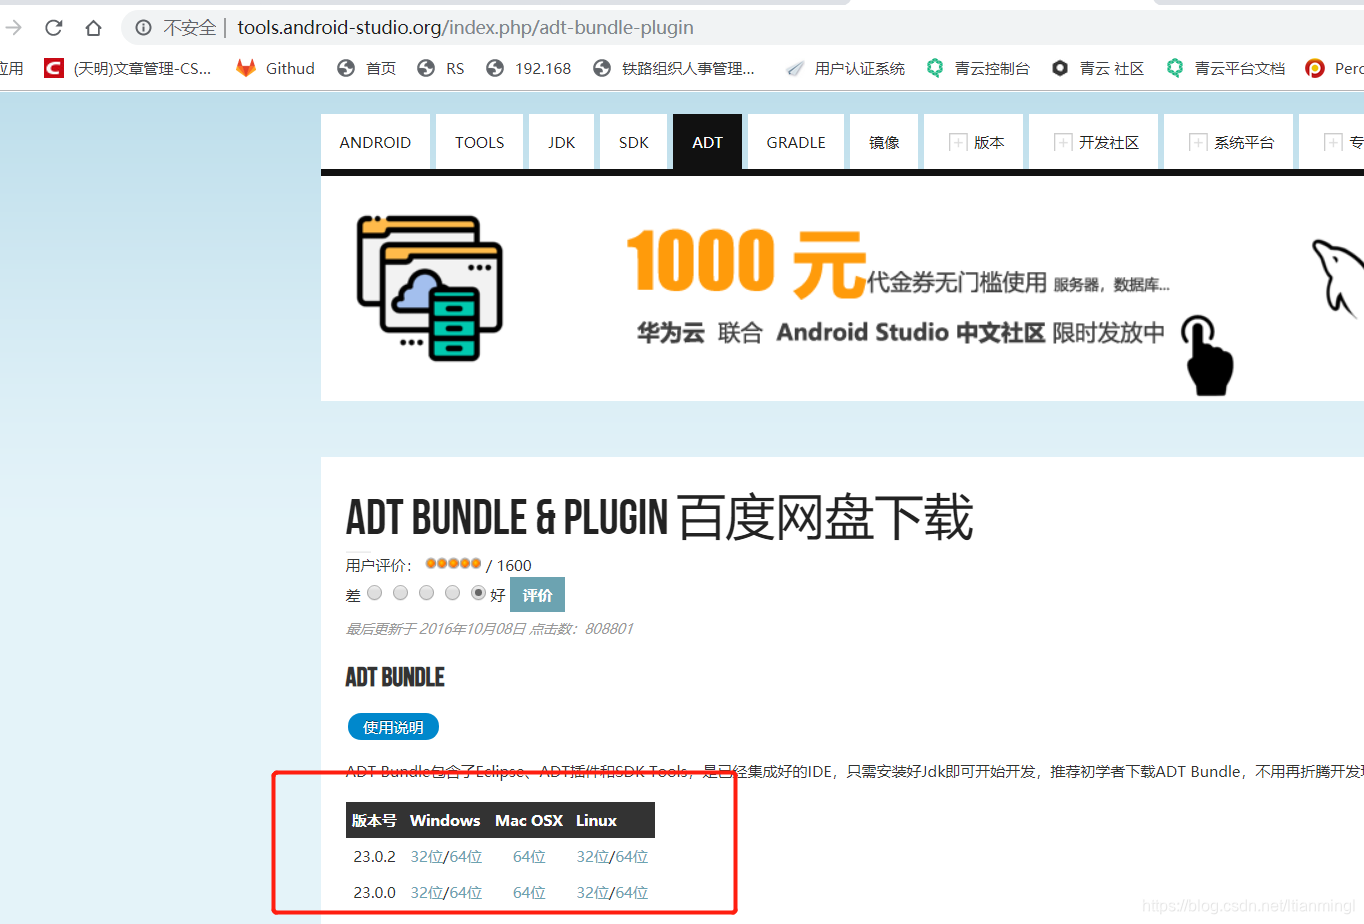Select the lowest 差 rating radio button
This screenshot has height=924, width=1364.
pyautogui.click(x=375, y=593)
